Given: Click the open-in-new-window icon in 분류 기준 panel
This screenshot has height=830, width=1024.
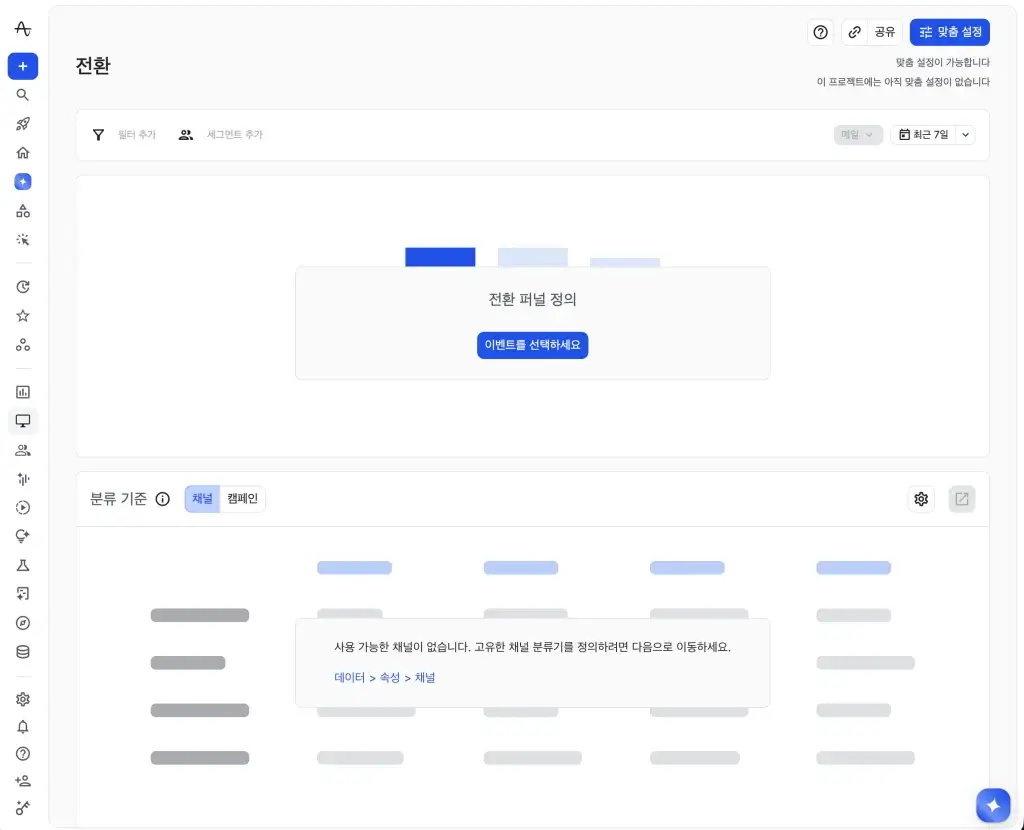Looking at the screenshot, I should [x=961, y=499].
